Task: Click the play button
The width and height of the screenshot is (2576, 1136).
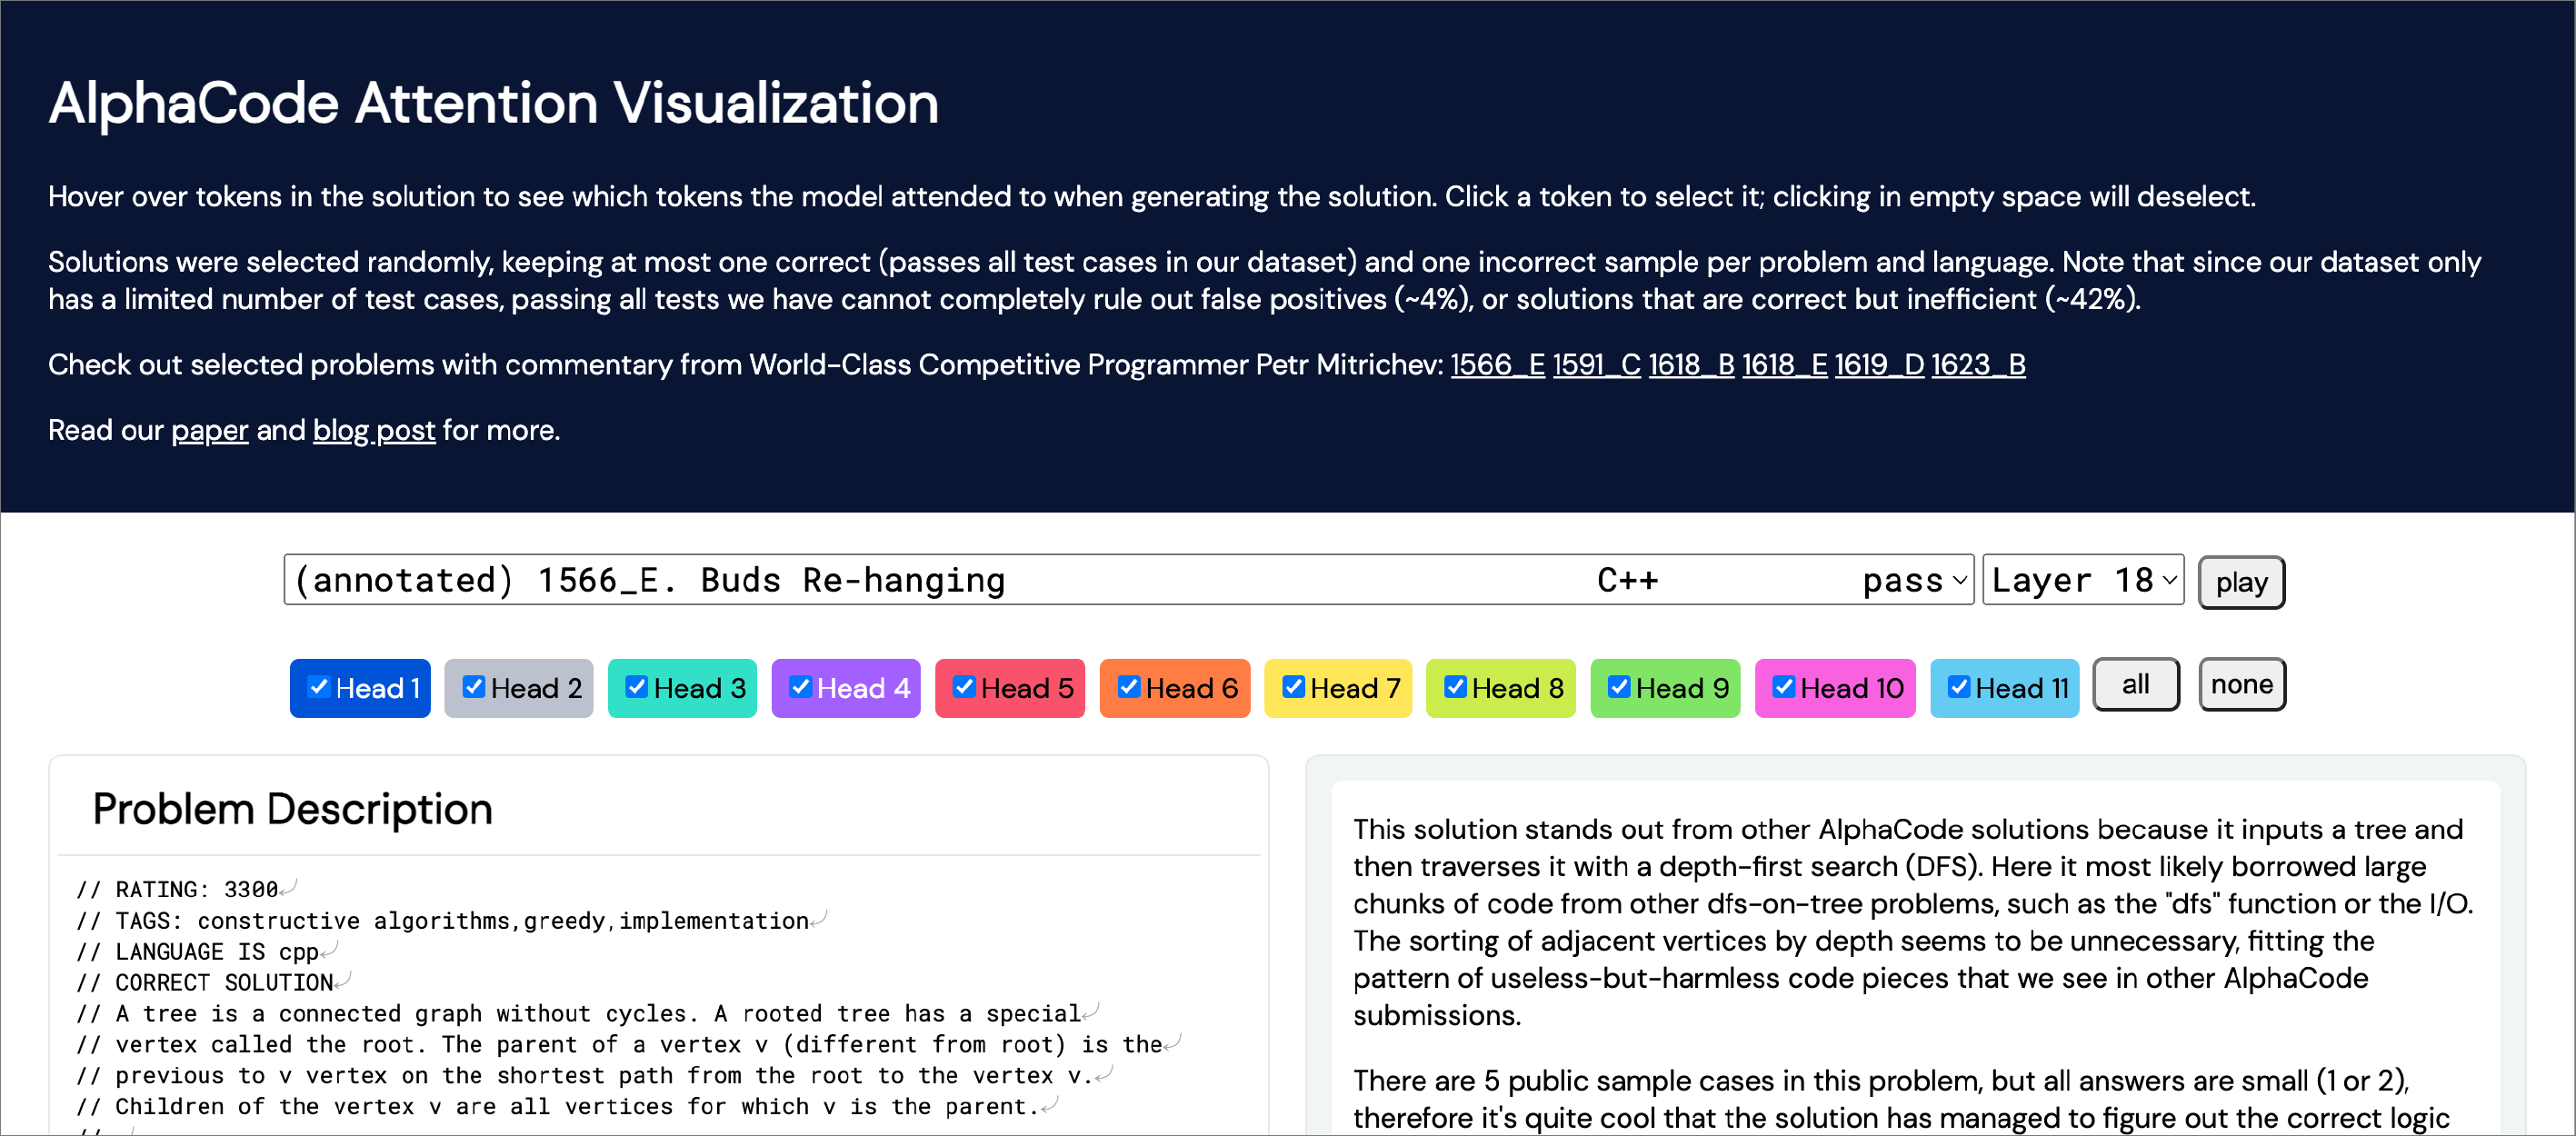Action: click(x=2241, y=582)
